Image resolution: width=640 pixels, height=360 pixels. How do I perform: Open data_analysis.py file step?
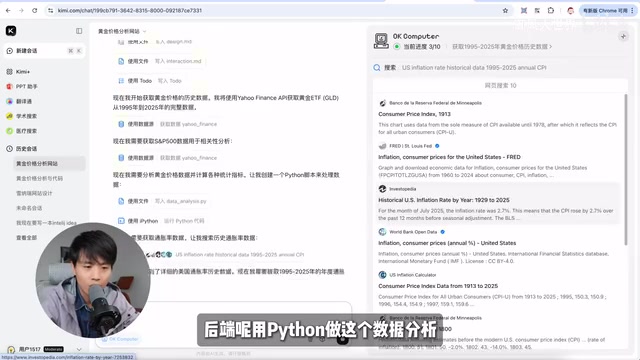click(162, 201)
